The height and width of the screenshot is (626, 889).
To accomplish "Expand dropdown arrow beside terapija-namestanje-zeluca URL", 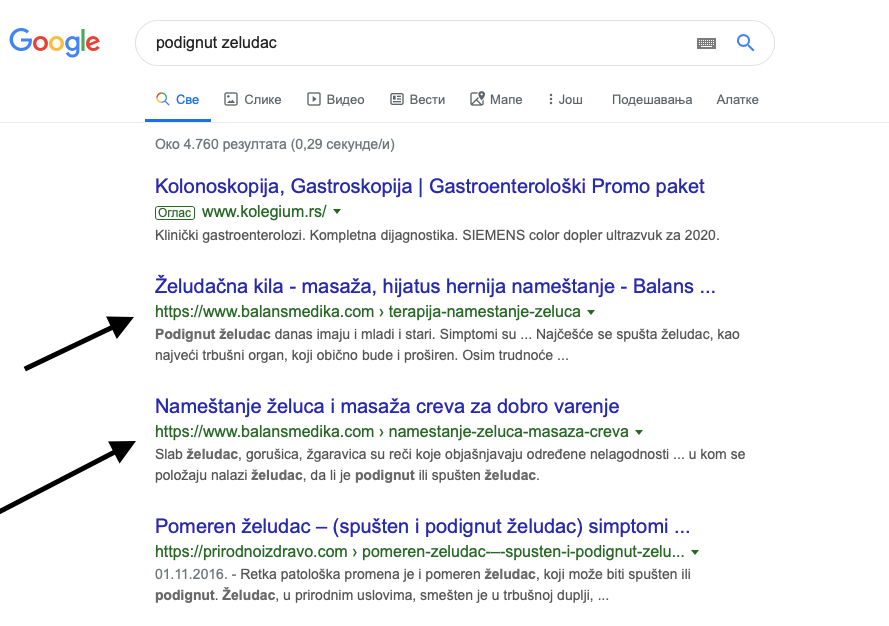I will [x=591, y=312].
